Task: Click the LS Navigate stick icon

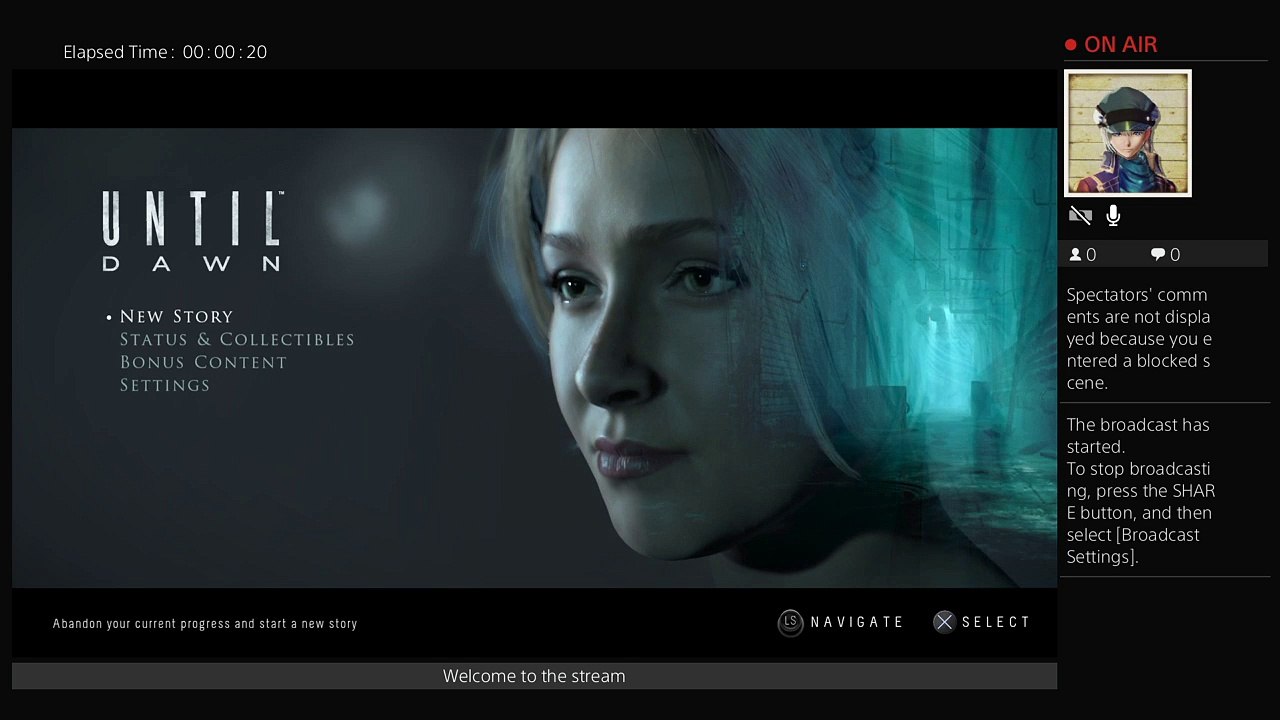Action: 790,623
